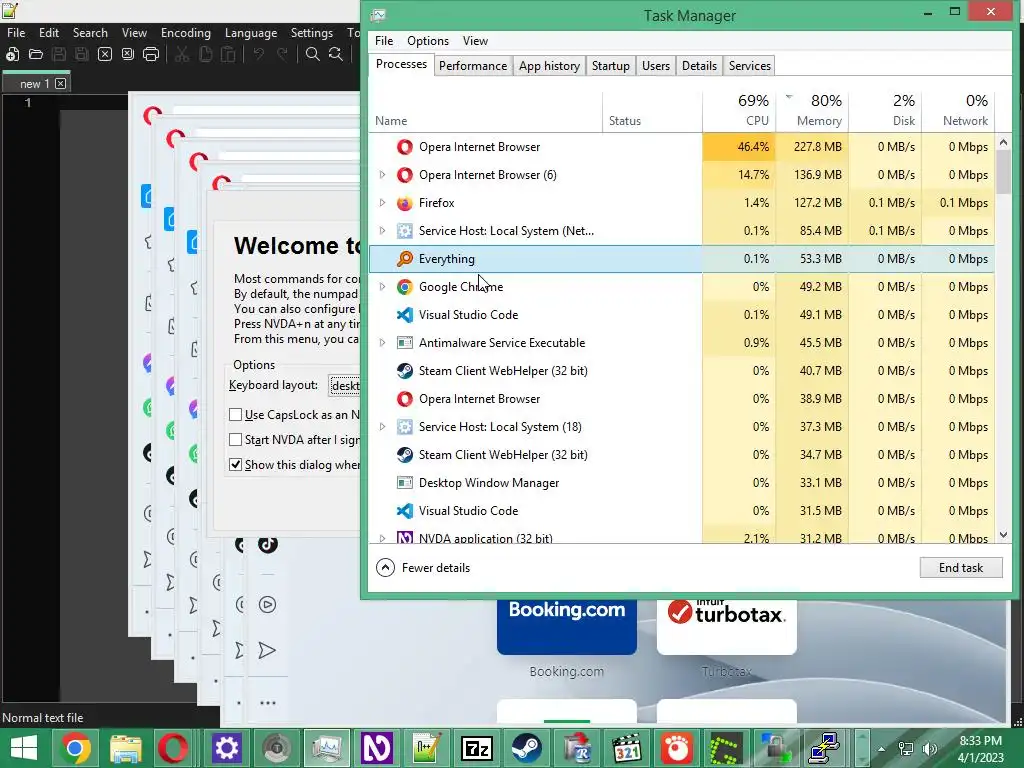Click the Find magnifier icon in Notepad++

313,54
